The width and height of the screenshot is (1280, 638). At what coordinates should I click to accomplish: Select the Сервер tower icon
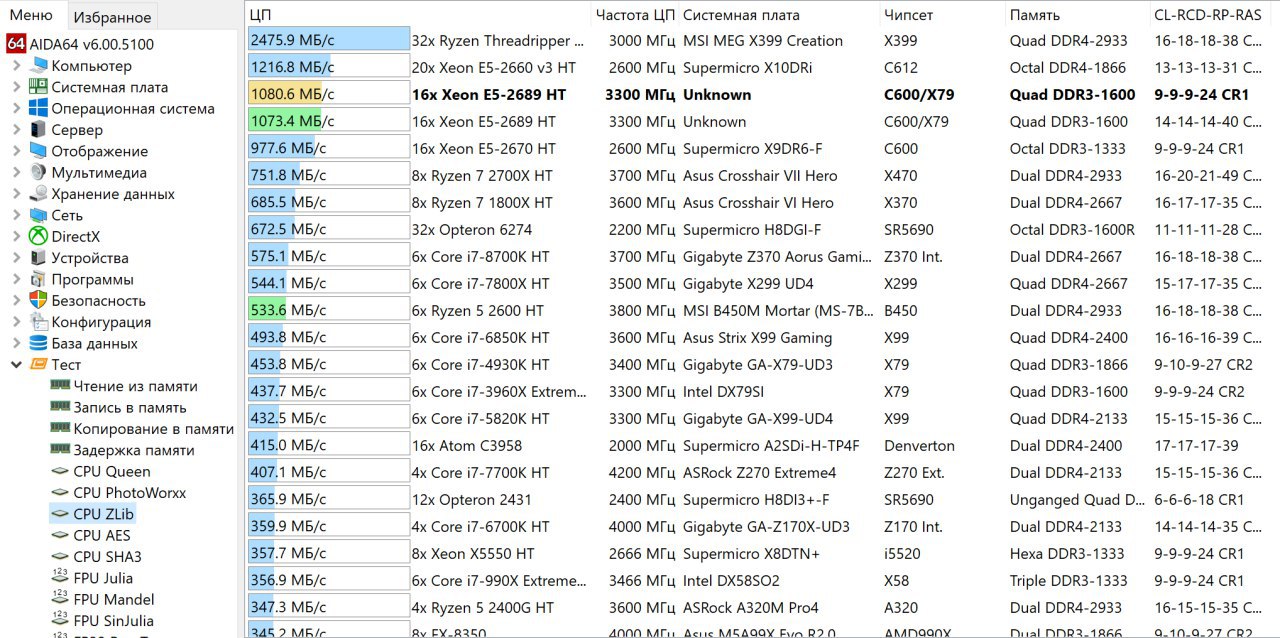click(x=38, y=130)
